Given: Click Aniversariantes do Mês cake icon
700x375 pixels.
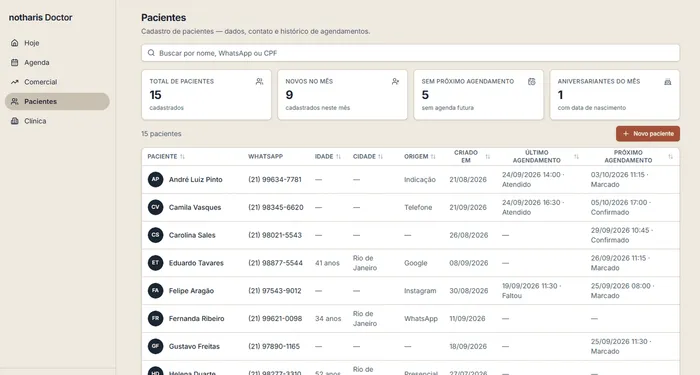Looking at the screenshot, I should [x=668, y=81].
